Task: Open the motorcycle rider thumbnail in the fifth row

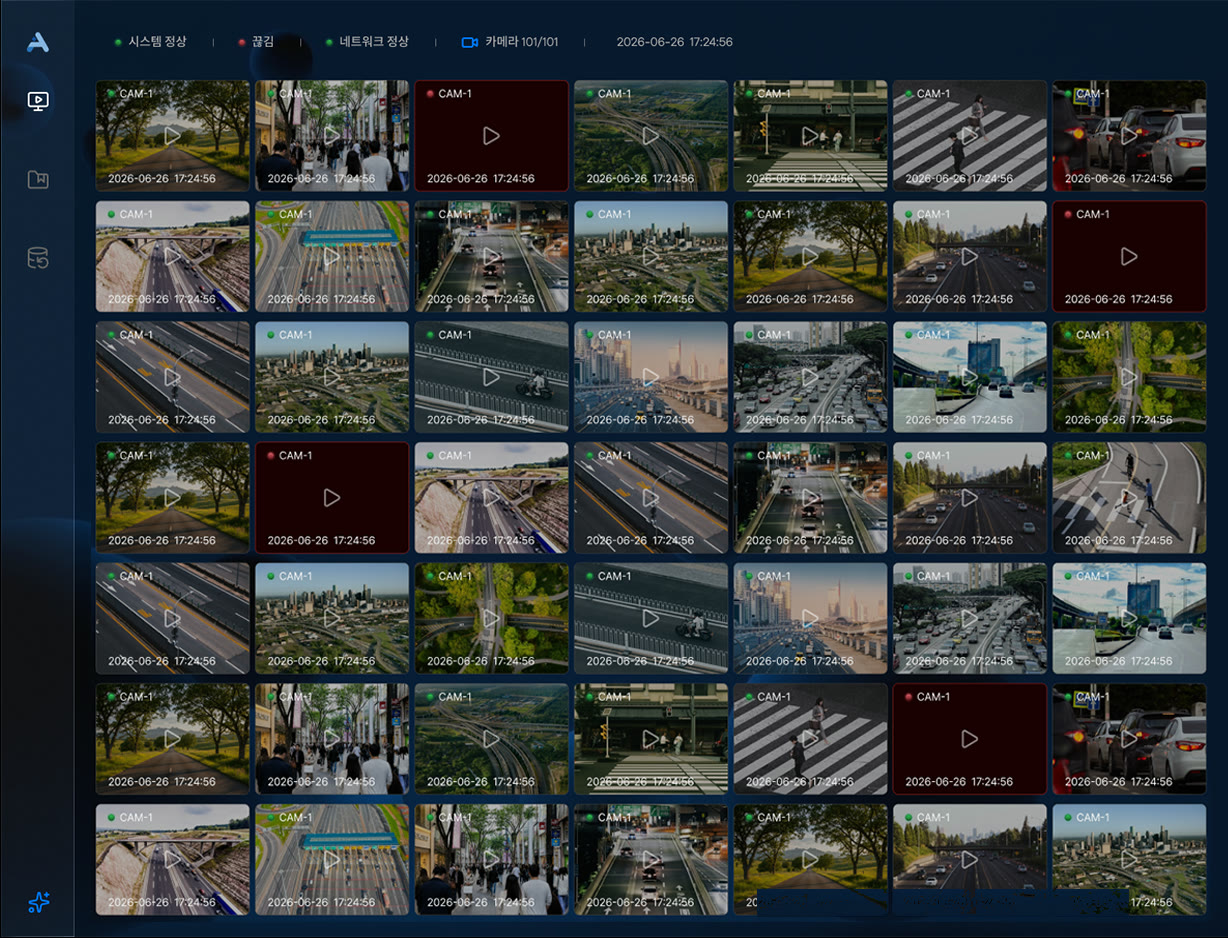Action: coord(651,618)
